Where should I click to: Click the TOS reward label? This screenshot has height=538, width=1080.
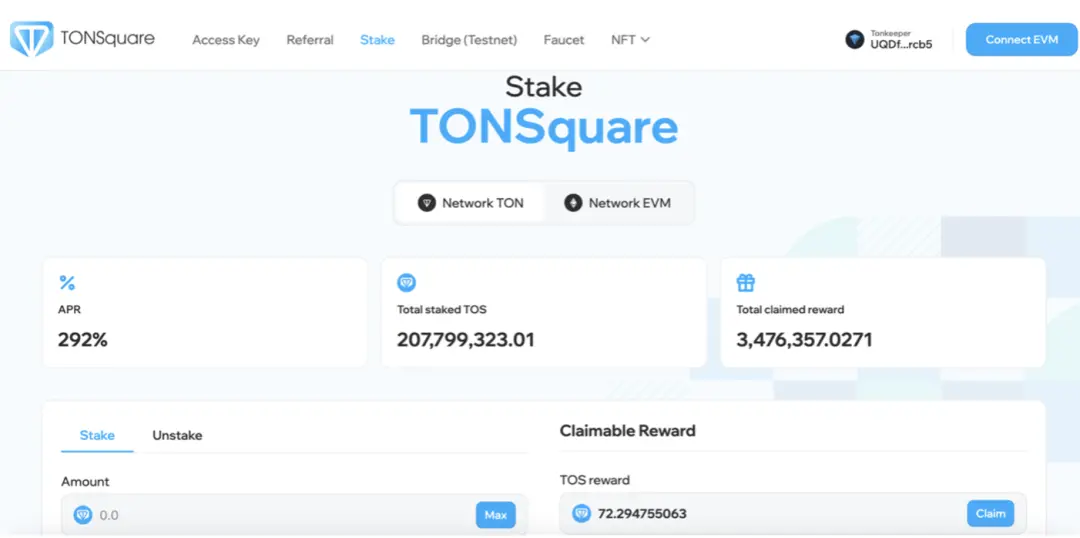pos(595,480)
